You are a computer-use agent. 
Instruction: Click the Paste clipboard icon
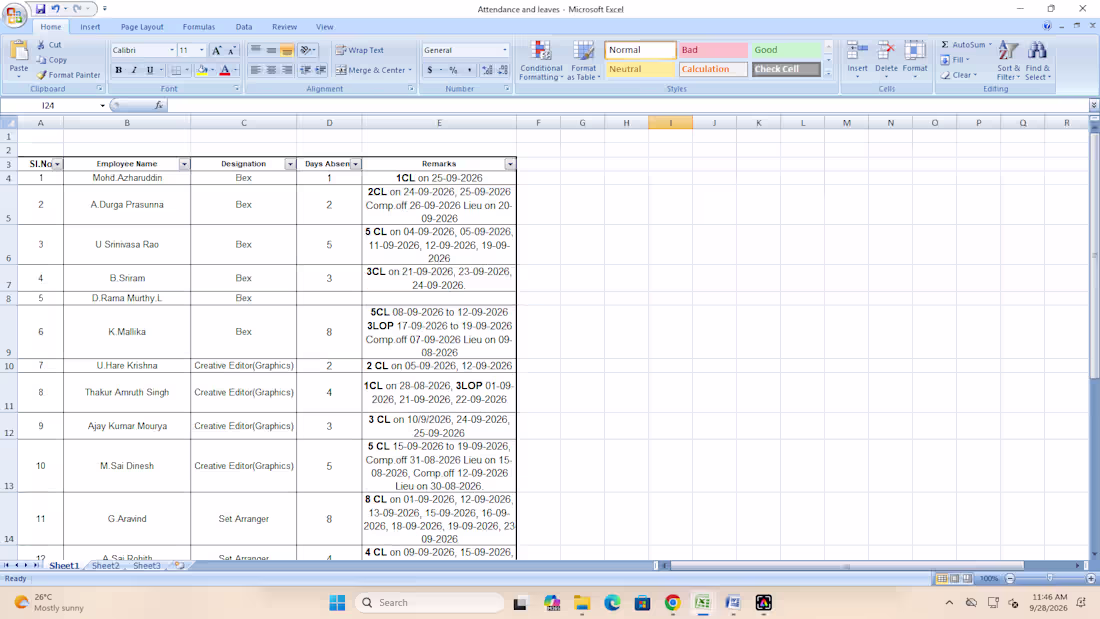coord(19,51)
